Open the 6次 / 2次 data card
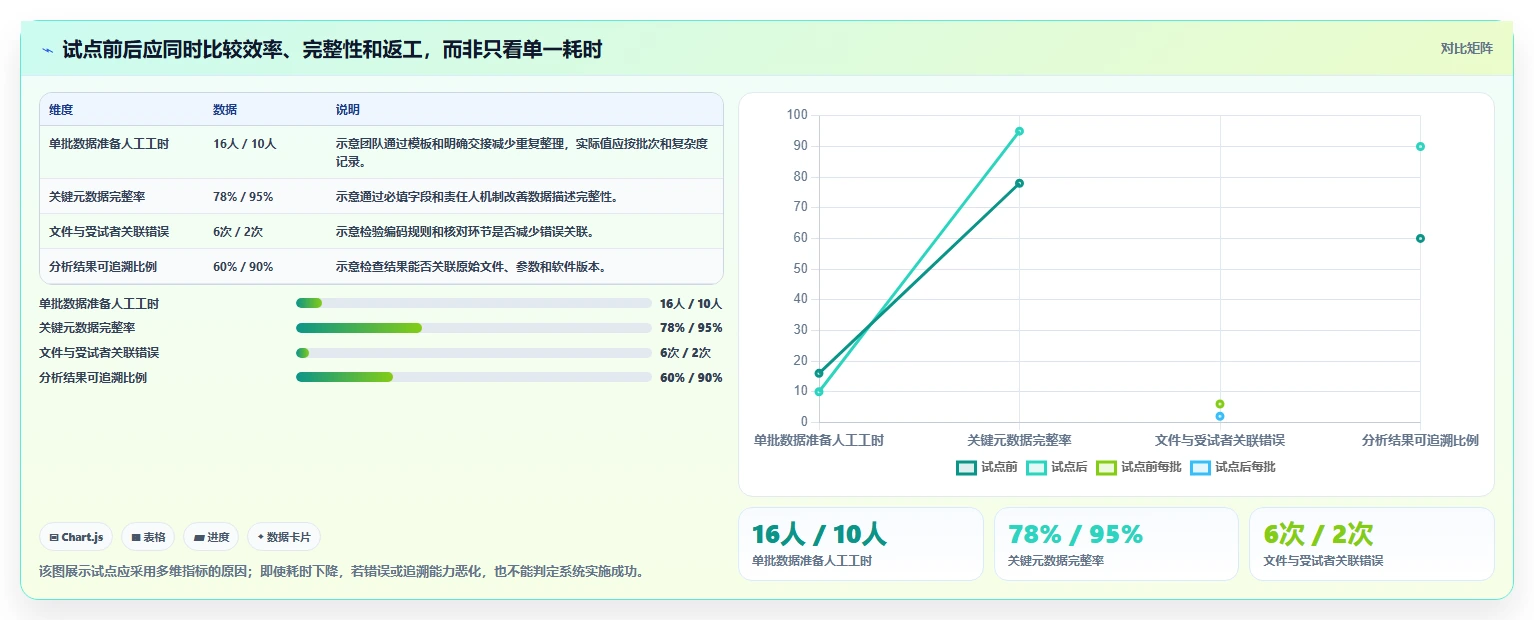This screenshot has width=1534, height=620. [x=1372, y=544]
